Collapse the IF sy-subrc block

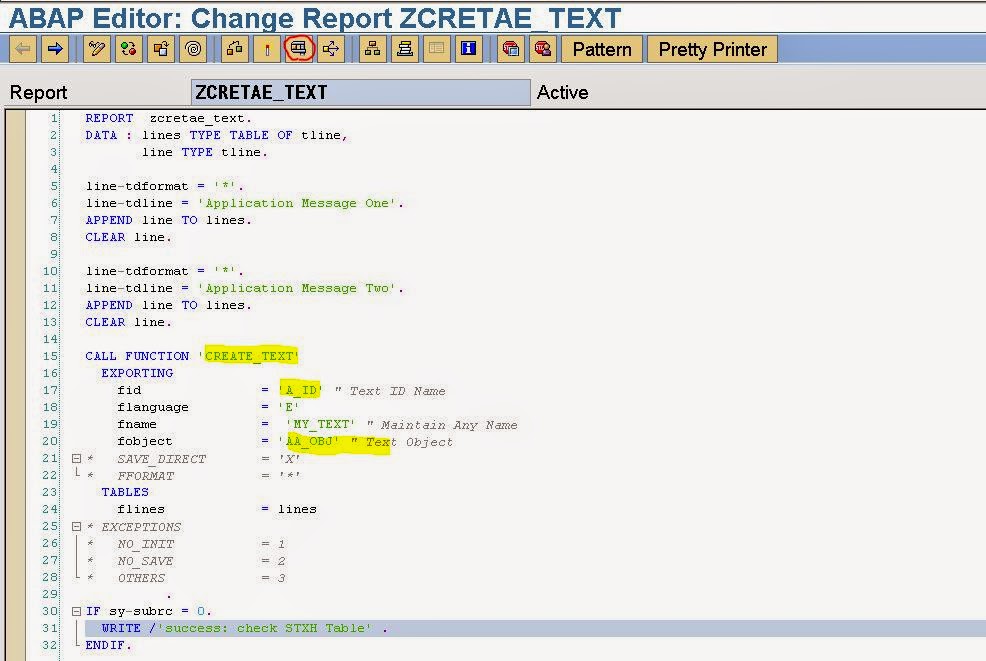tap(77, 610)
